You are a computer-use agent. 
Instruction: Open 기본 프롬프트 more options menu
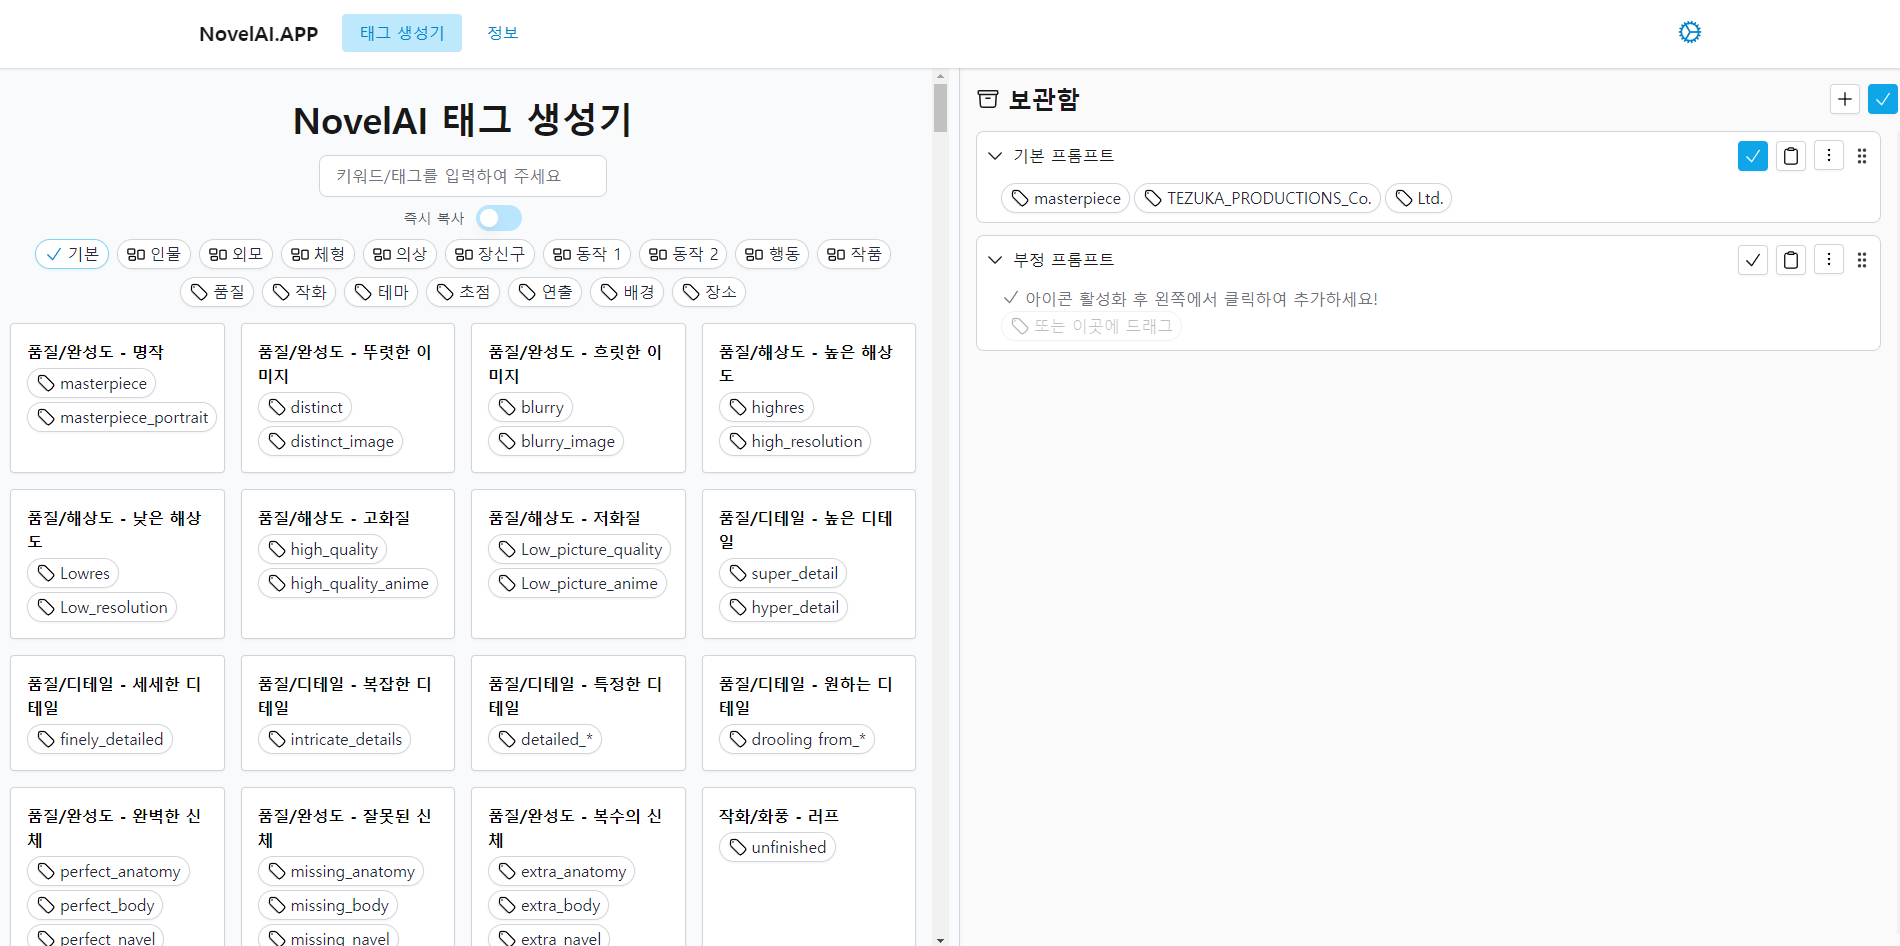(x=1829, y=156)
